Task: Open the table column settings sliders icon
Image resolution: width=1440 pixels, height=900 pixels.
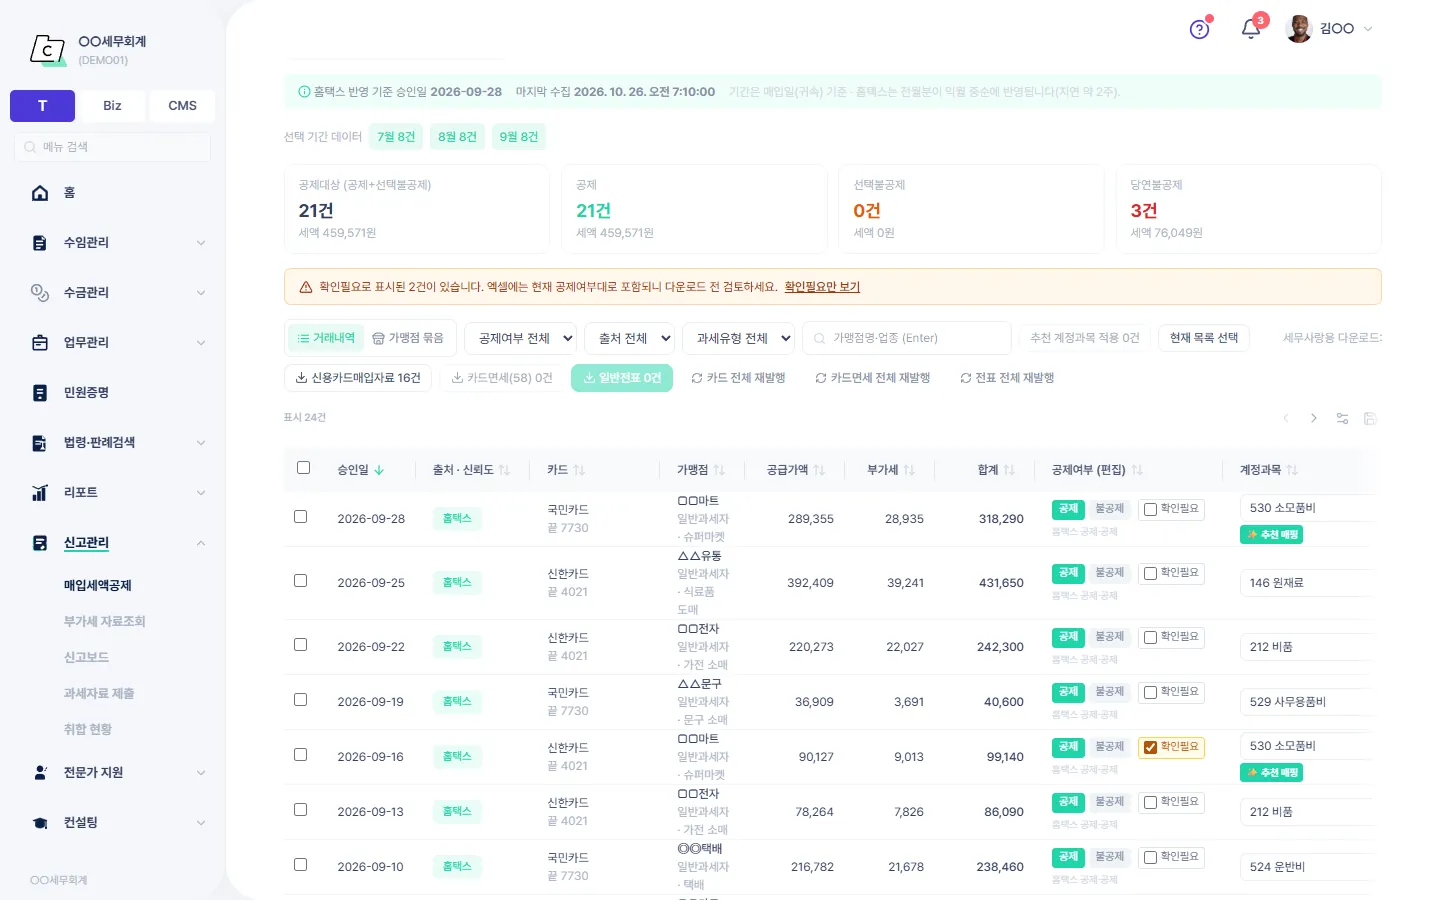Action: 1342,418
